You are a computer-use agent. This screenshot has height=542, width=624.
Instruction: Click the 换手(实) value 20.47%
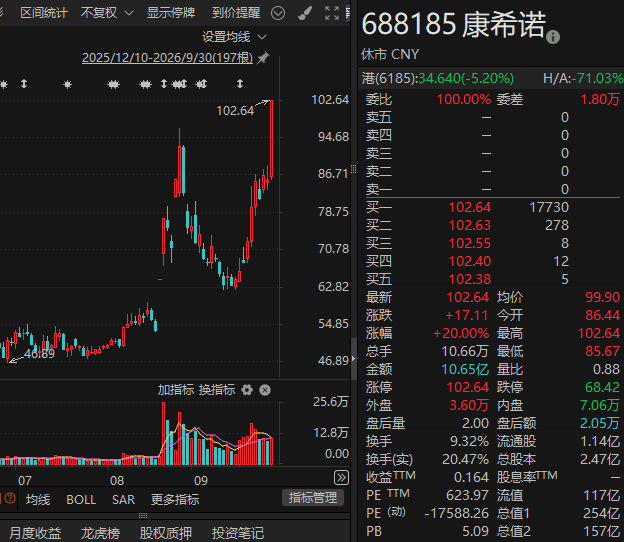coord(466,460)
